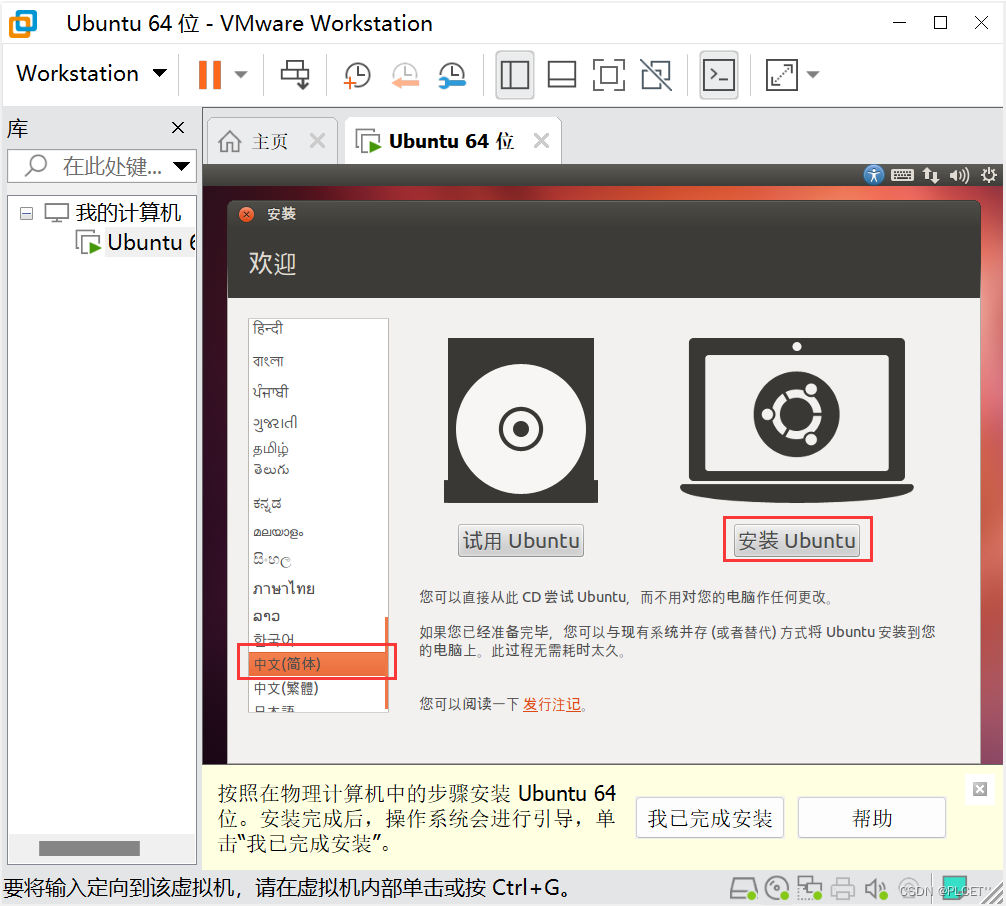The image size is (1006, 906).
Task: Close the Ubuntu 64 位 tab
Action: click(541, 141)
